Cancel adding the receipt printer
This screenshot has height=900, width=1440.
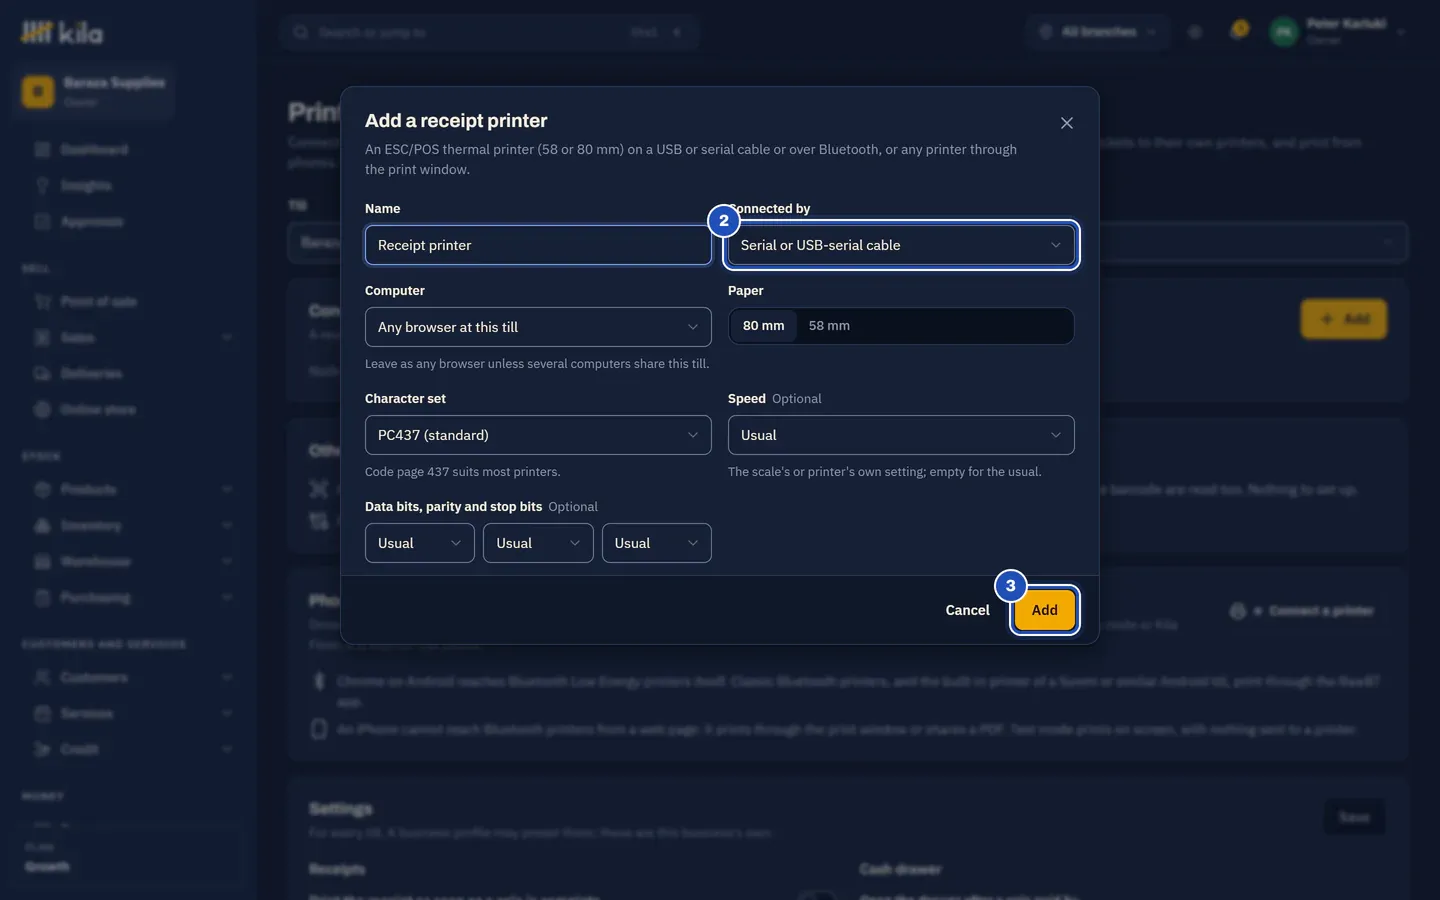coord(967,610)
